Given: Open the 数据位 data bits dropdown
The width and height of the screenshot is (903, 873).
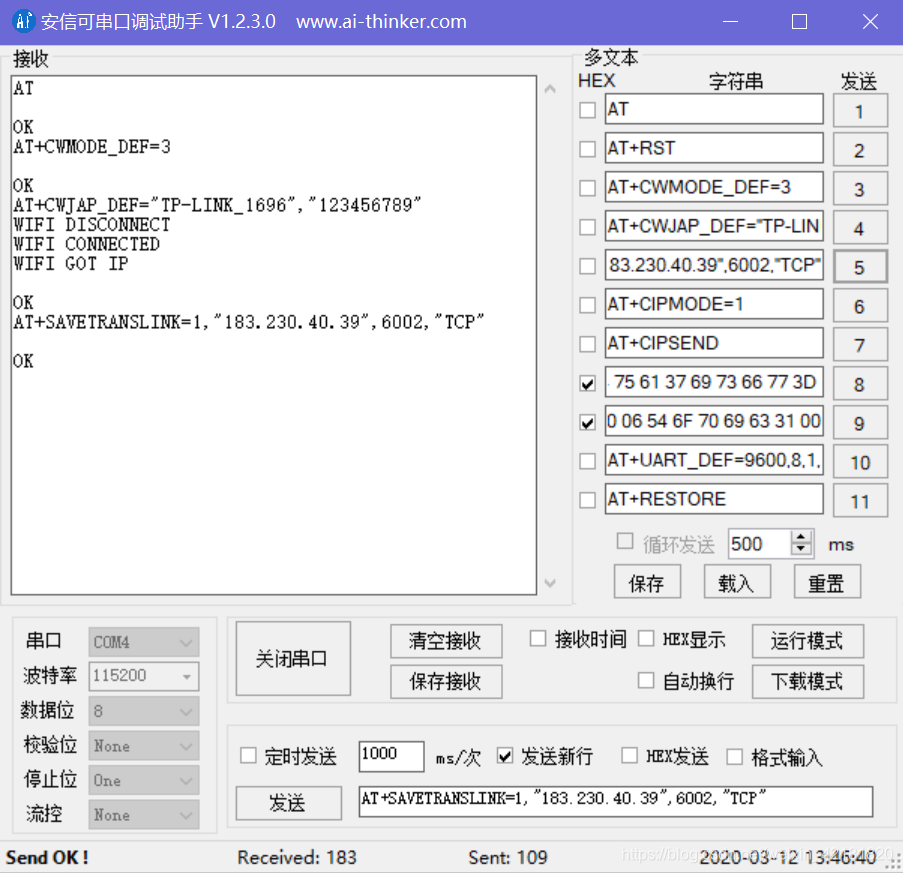Looking at the screenshot, I should (x=144, y=711).
